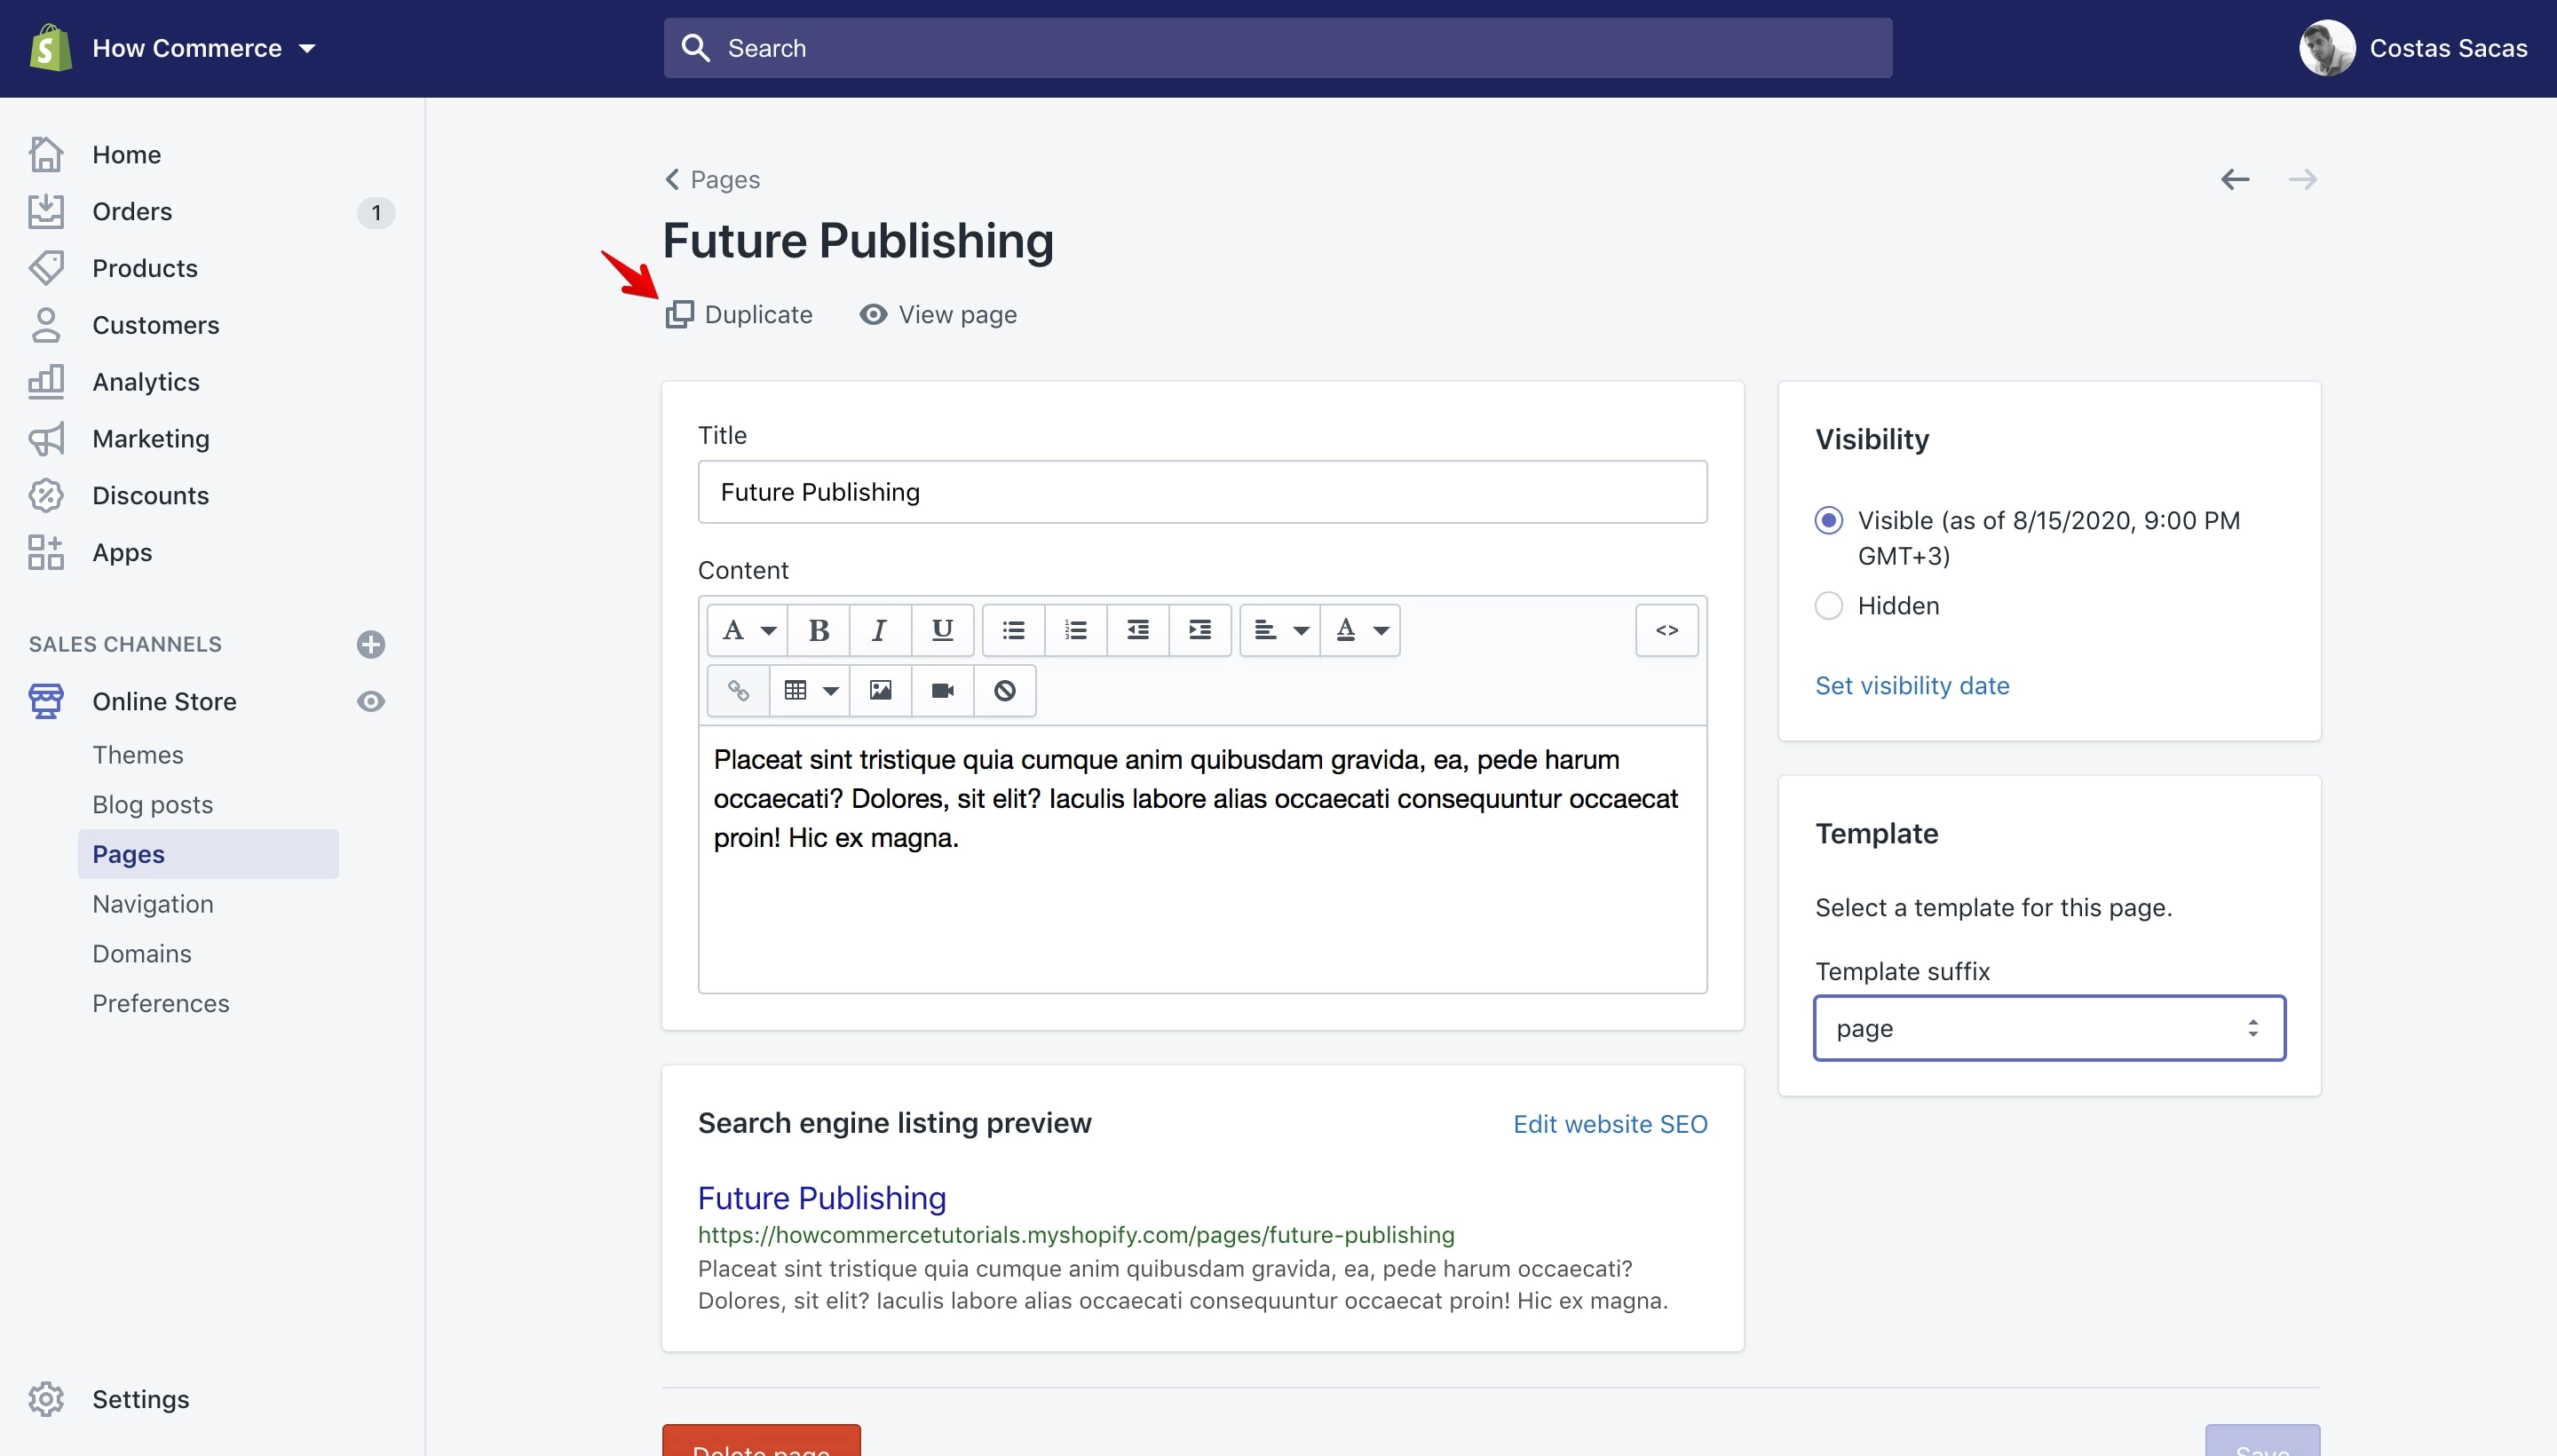Show HTML source view
The image size is (2557, 1456).
click(1666, 630)
